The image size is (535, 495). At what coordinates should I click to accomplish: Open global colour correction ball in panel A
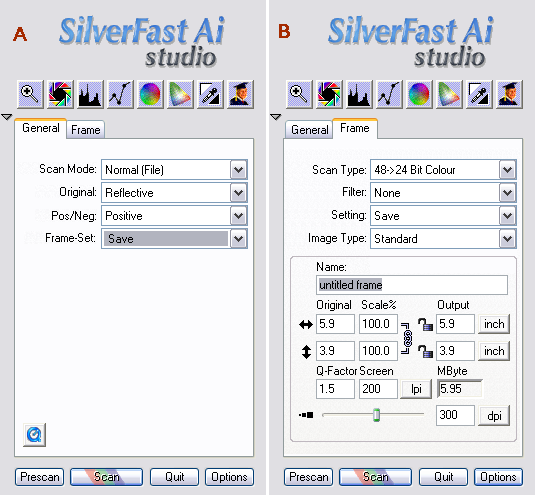tap(150, 94)
